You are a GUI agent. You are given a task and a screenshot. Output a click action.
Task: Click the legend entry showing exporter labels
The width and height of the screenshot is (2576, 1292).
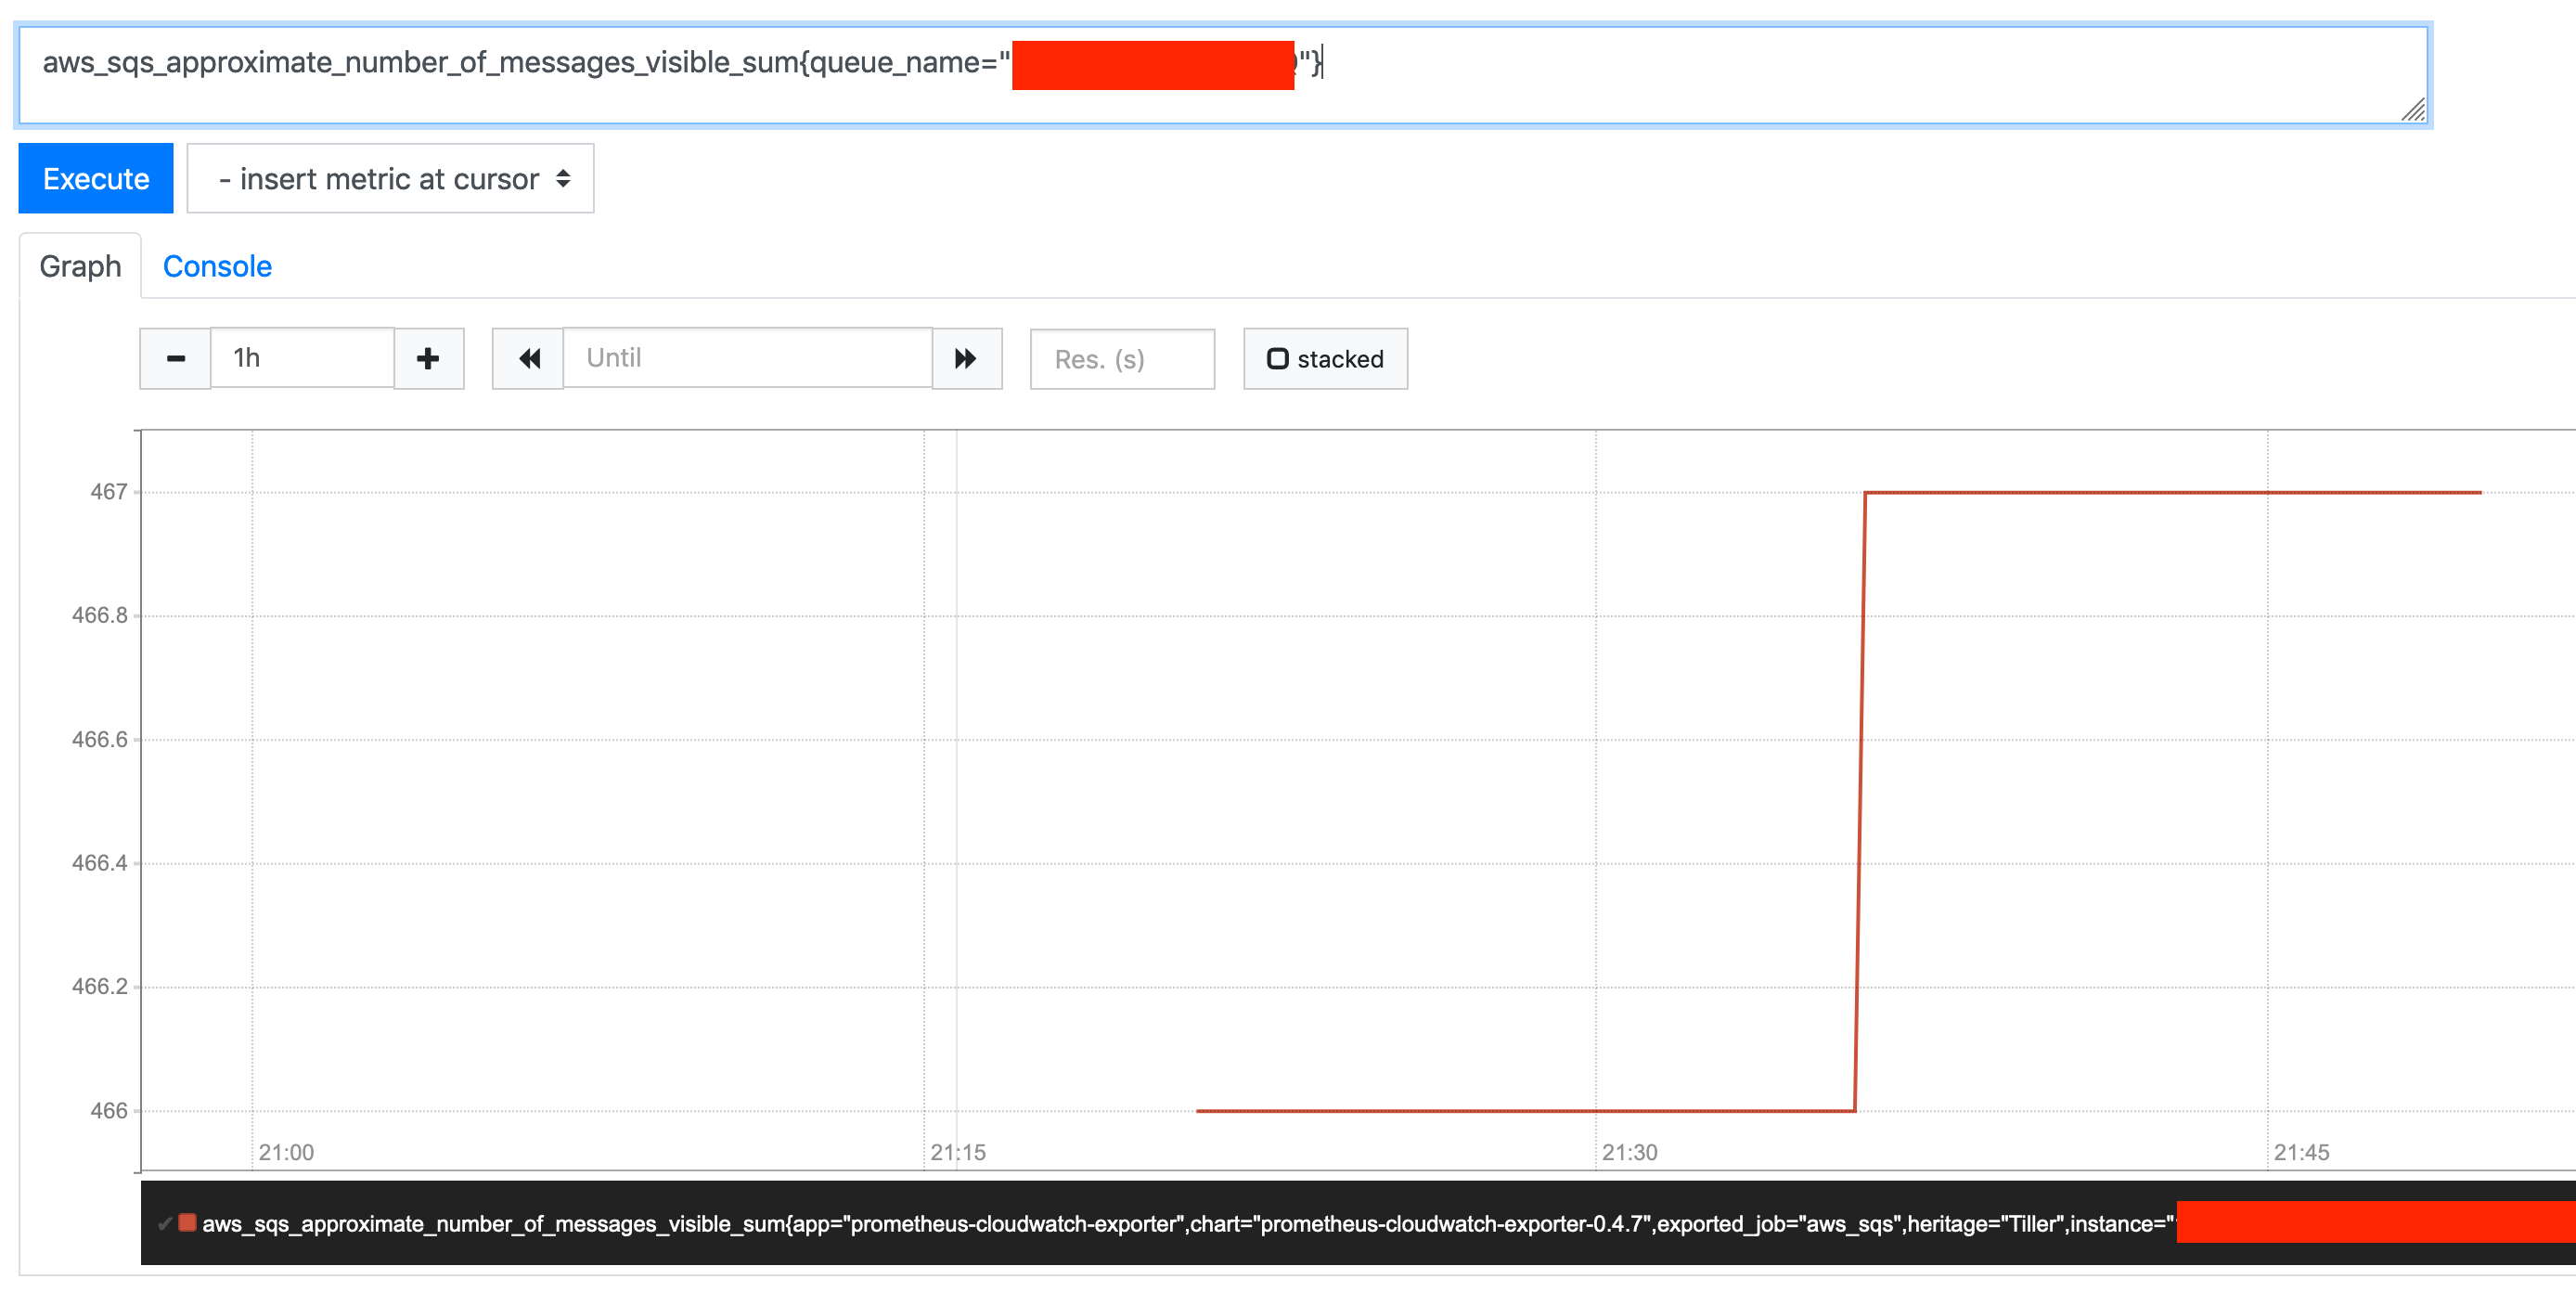1000,1222
